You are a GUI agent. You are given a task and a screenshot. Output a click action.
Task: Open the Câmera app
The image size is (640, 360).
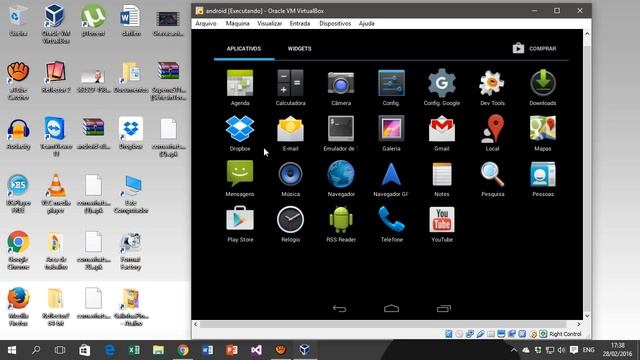coord(341,87)
